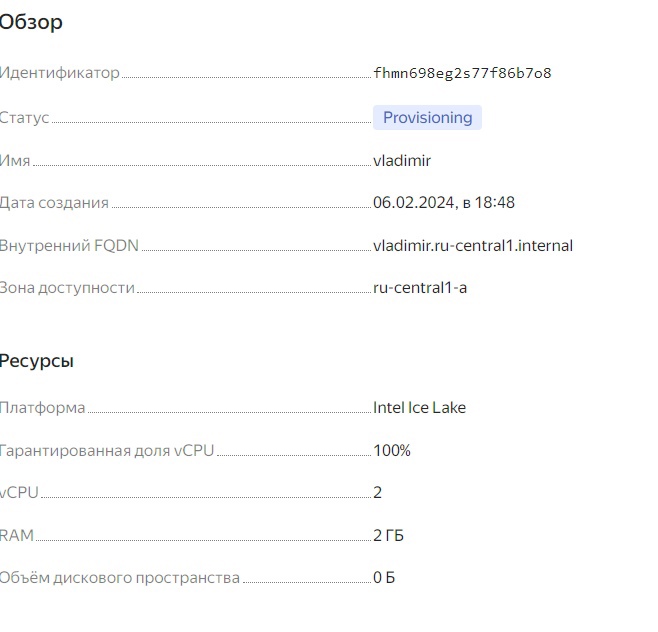Click the Зона доступности field label

[x=68, y=288]
